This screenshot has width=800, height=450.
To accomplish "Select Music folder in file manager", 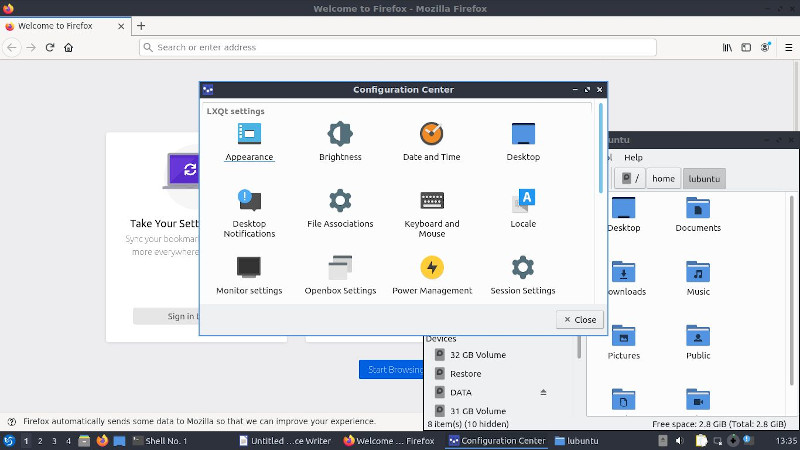I will (x=698, y=278).
